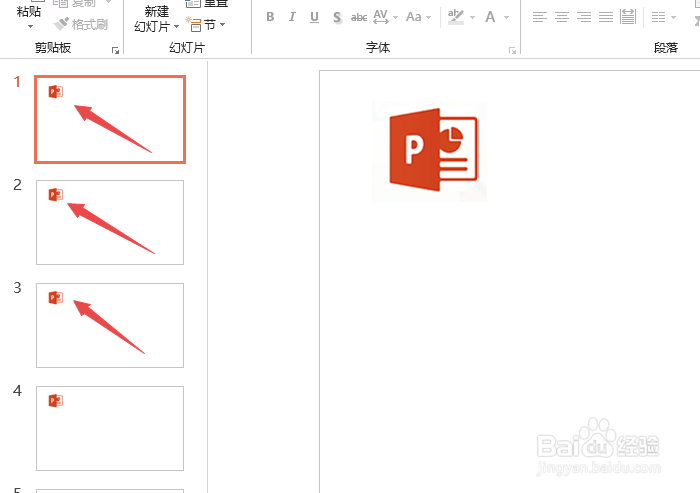Click the font color A icon
This screenshot has width=700, height=493.
point(490,17)
